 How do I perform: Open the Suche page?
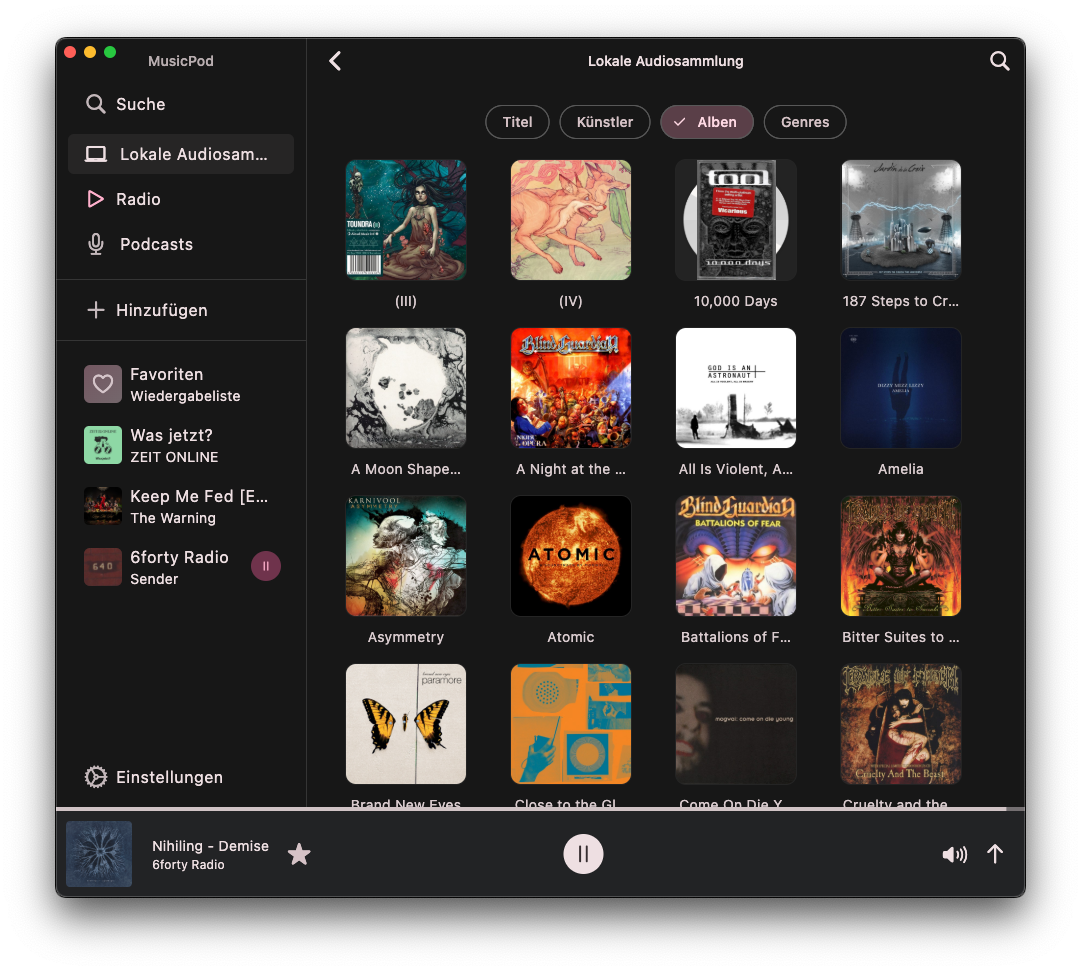tap(181, 104)
